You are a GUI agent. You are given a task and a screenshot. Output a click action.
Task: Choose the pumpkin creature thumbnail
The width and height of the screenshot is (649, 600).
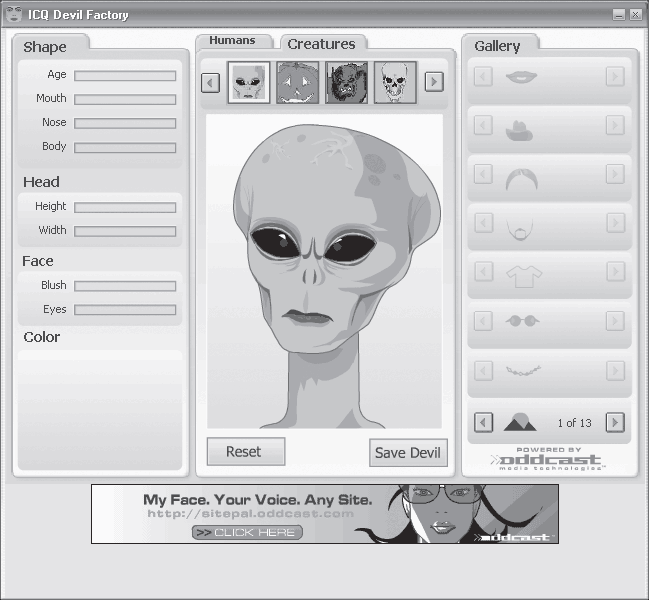pos(297,82)
